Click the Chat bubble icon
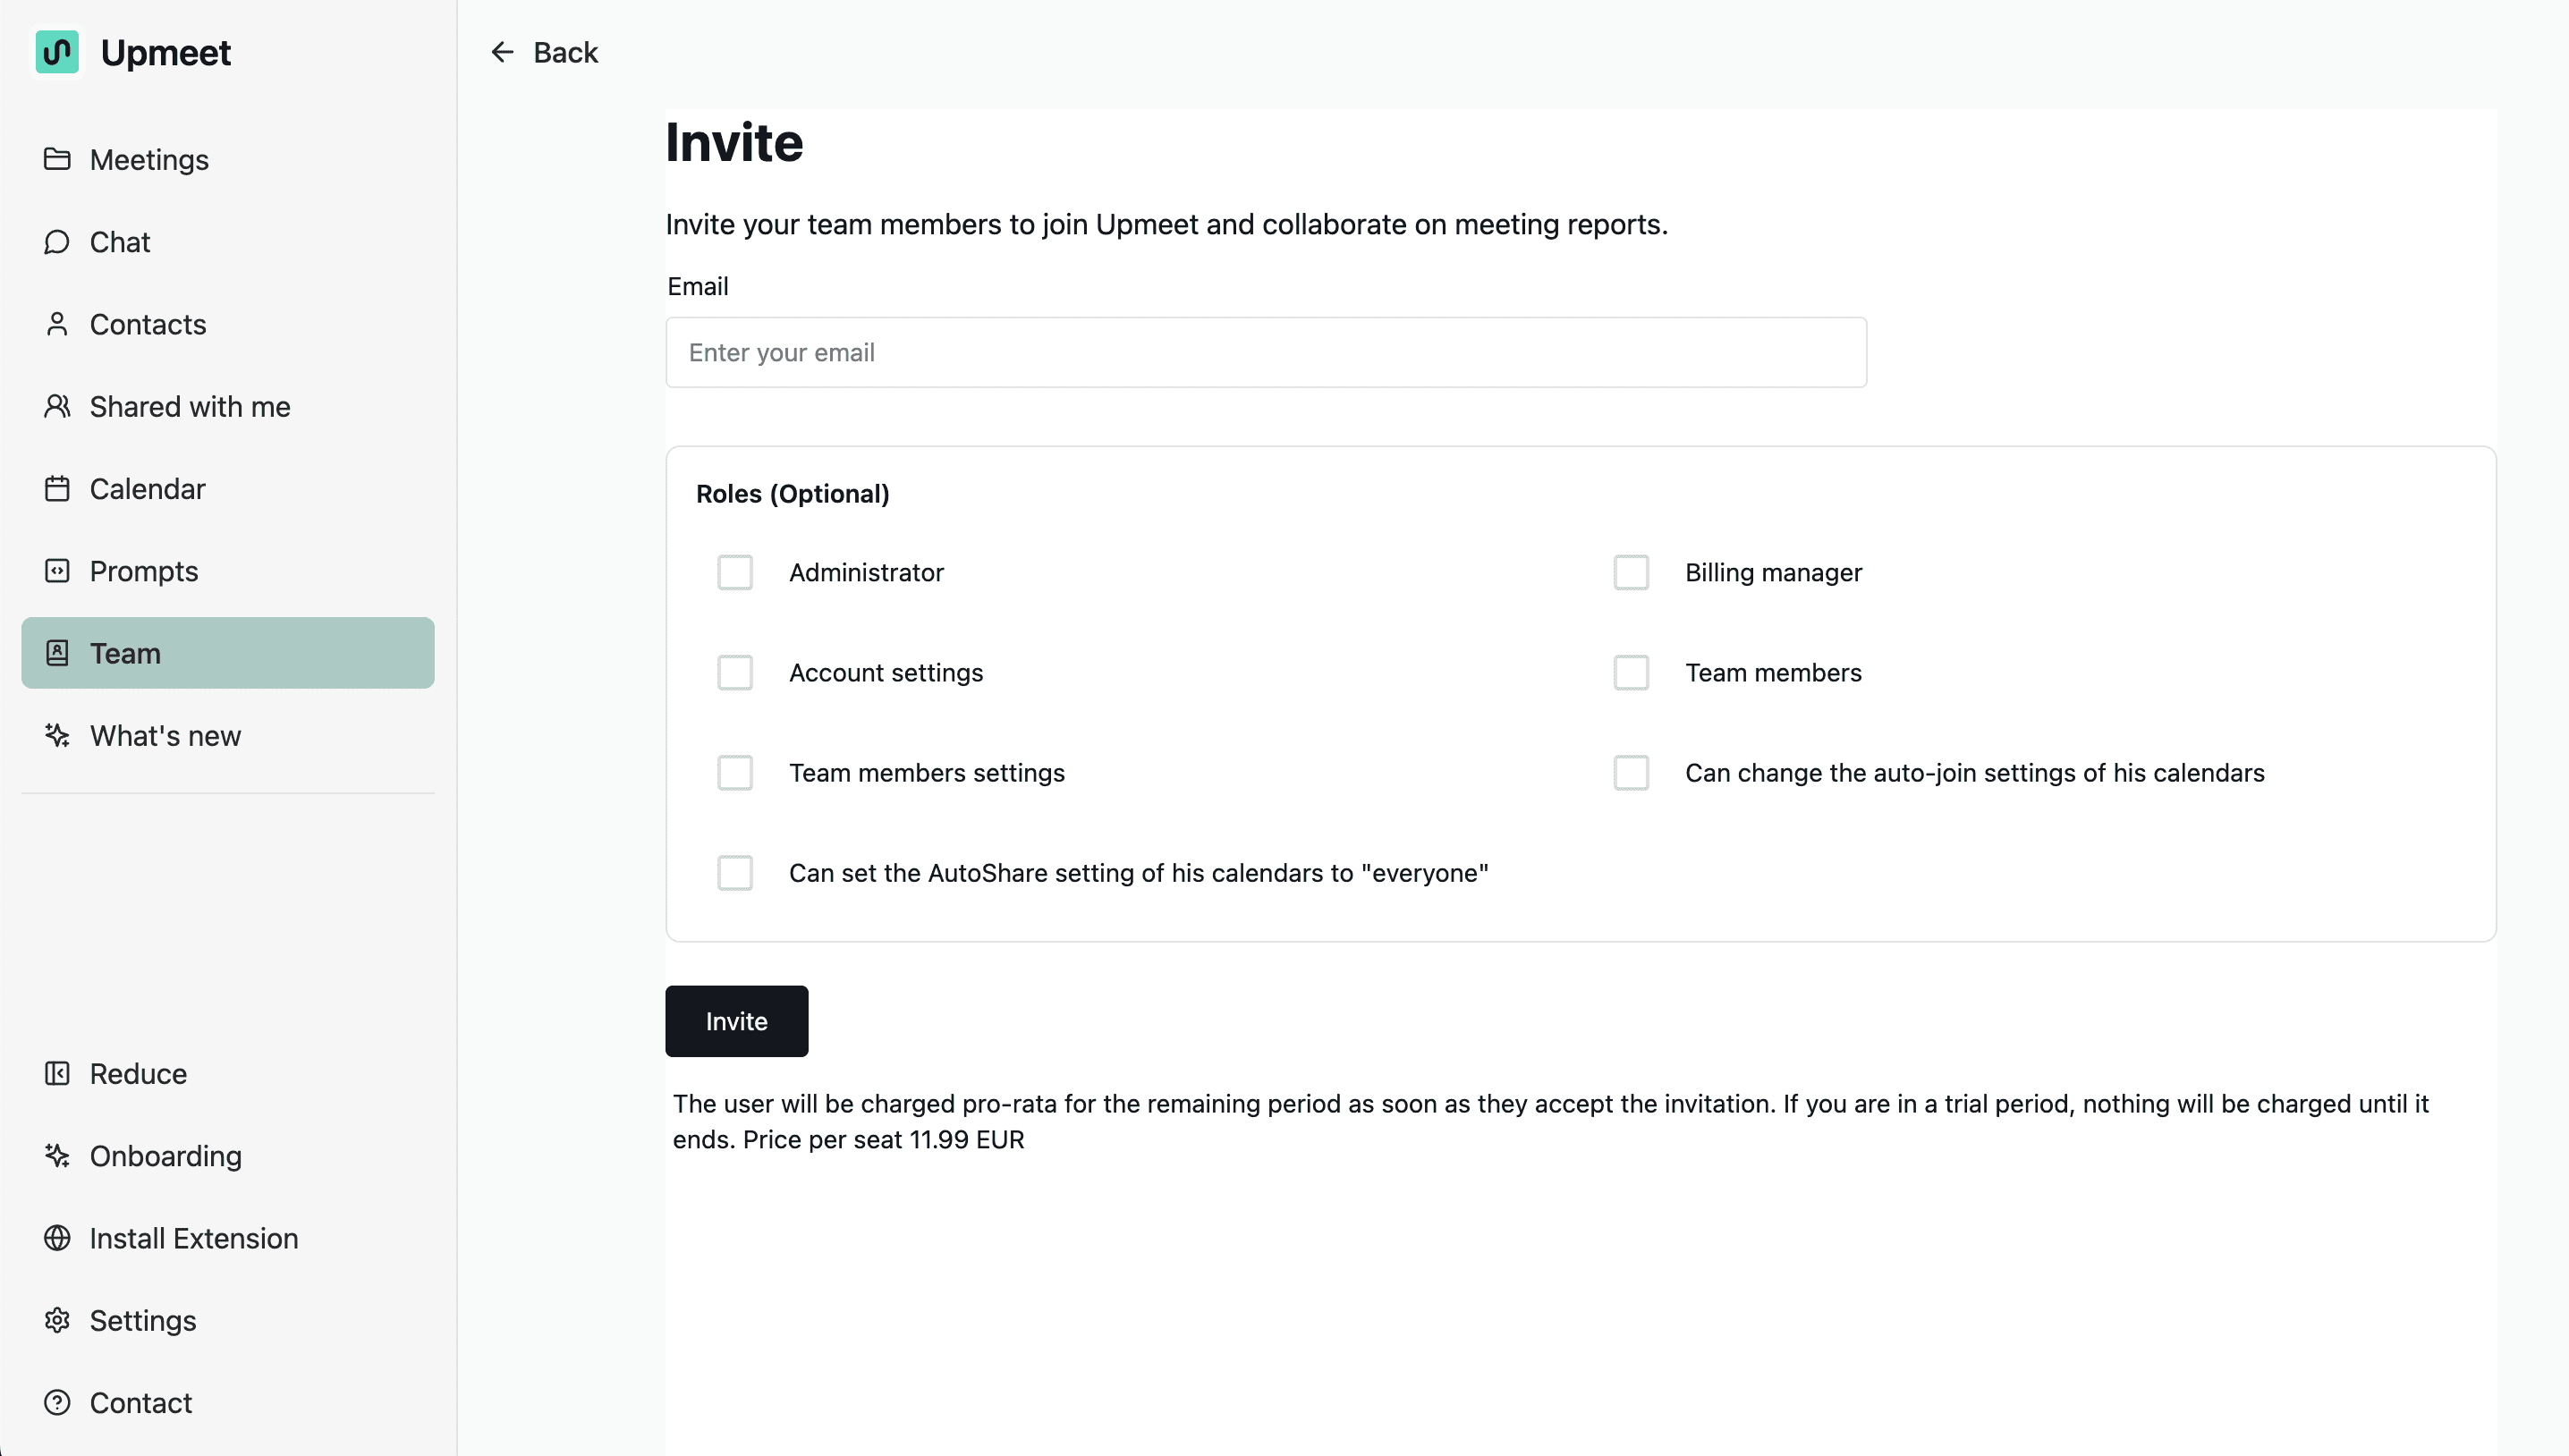 pyautogui.click(x=57, y=242)
